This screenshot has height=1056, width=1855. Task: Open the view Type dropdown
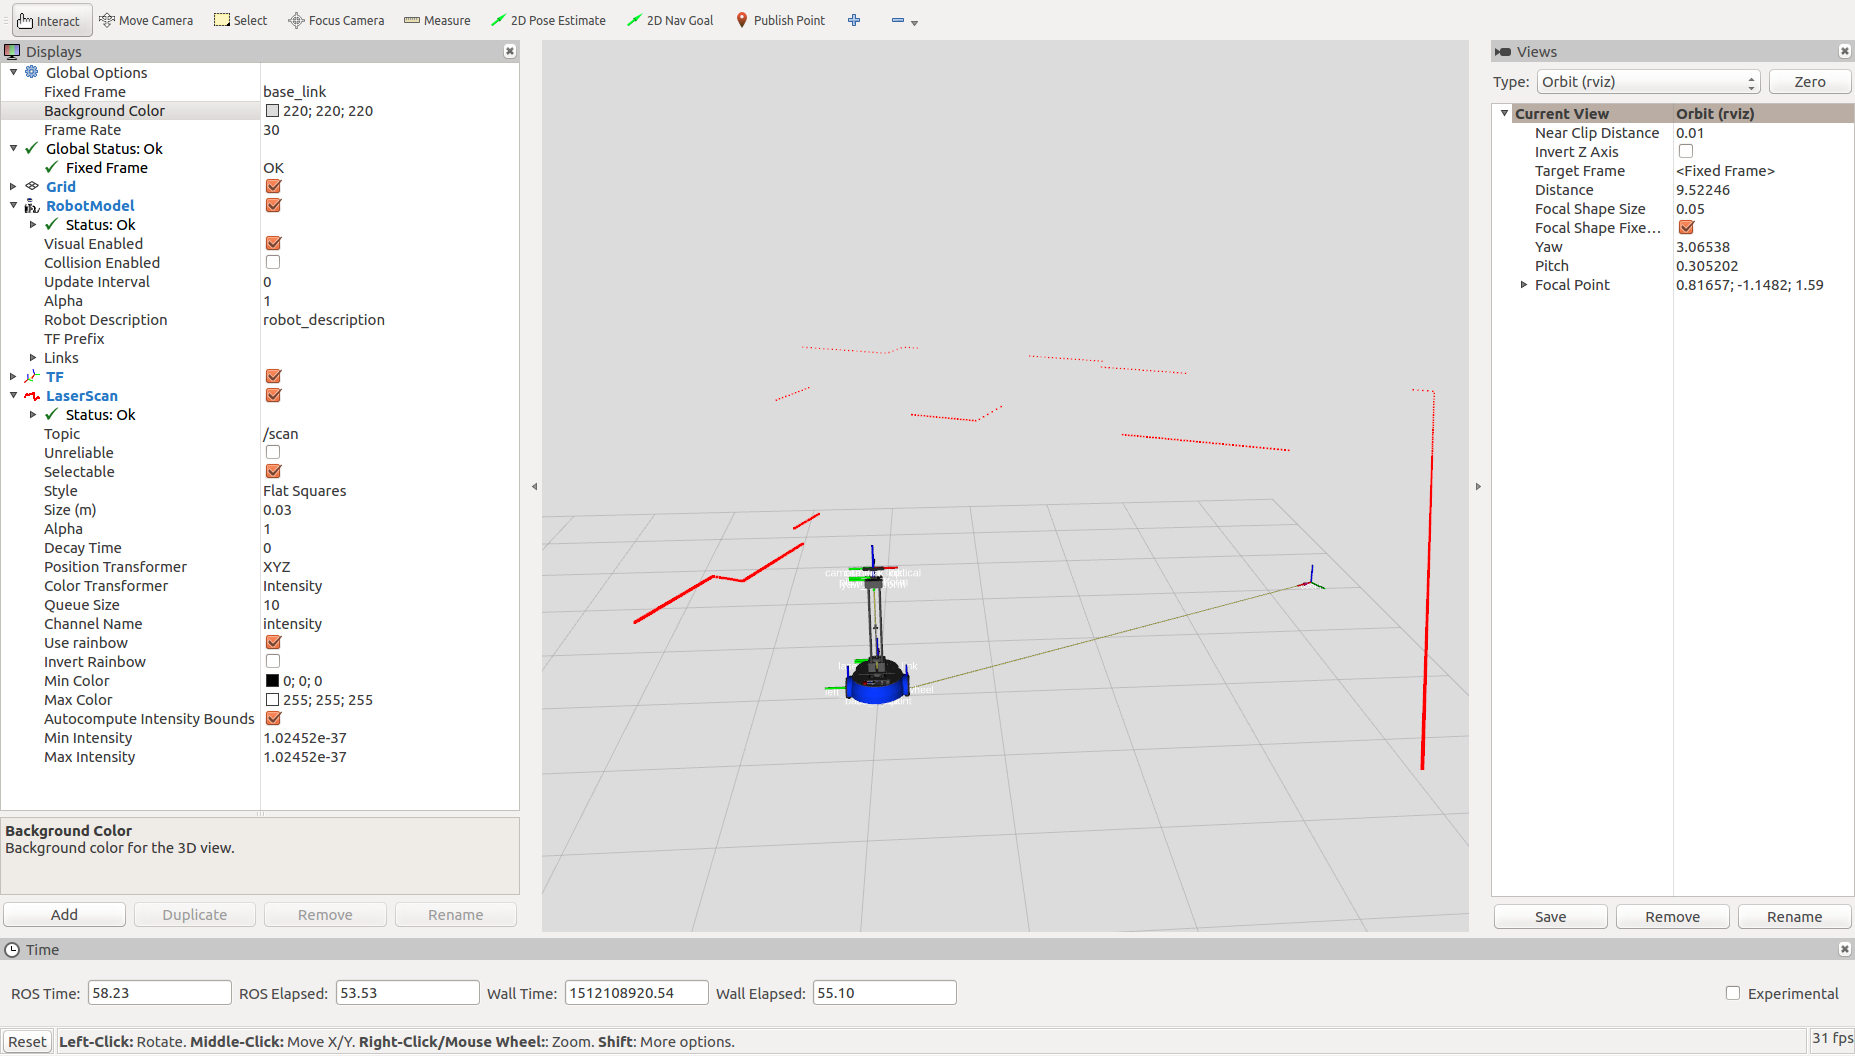[1647, 82]
